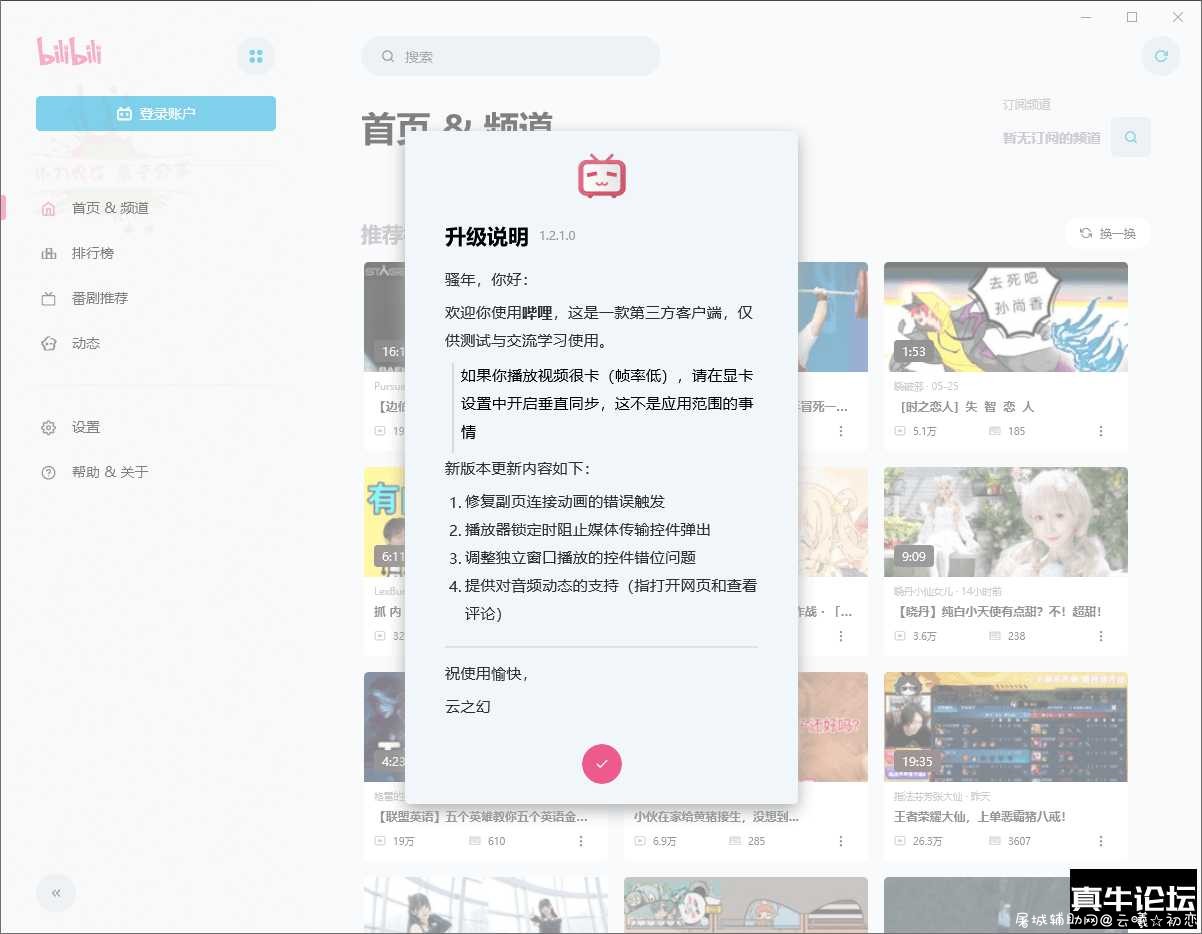This screenshot has width=1202, height=934.
Task: Open 动态 in the sidebar
Action: click(85, 343)
